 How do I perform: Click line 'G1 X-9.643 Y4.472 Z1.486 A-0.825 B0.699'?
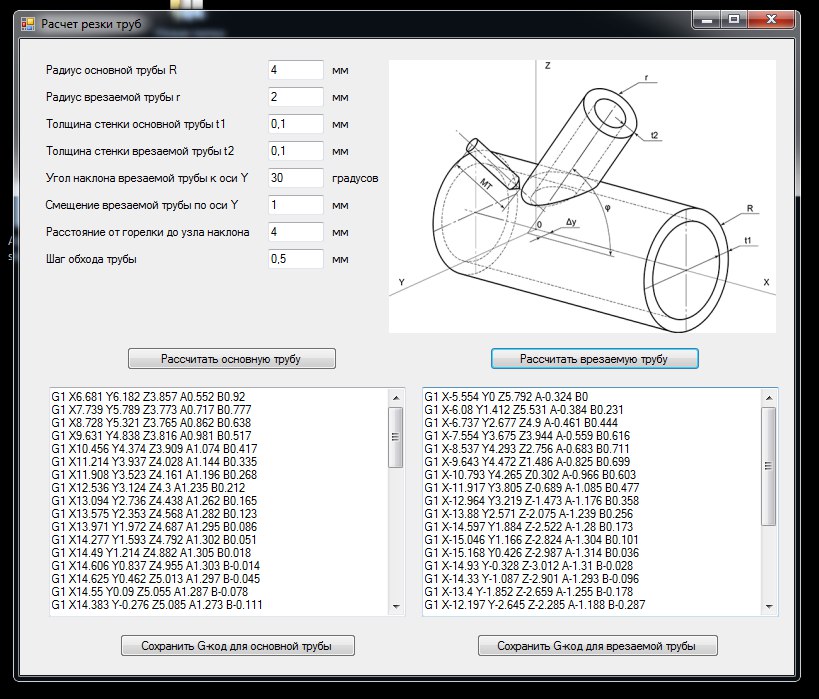pyautogui.click(x=527, y=462)
